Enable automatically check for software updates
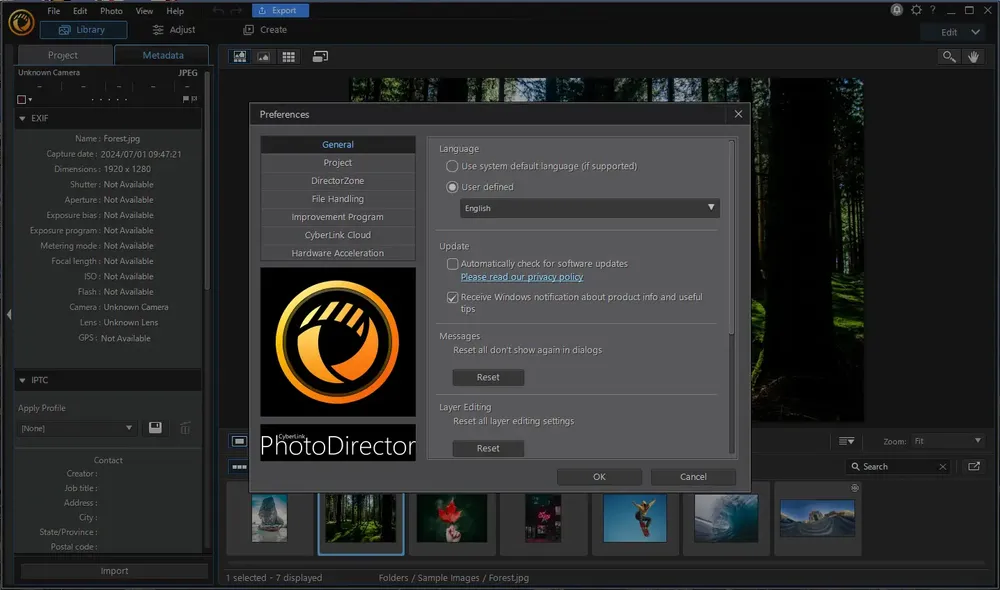Screen dimensions: 1000x590 (x=453, y=264)
